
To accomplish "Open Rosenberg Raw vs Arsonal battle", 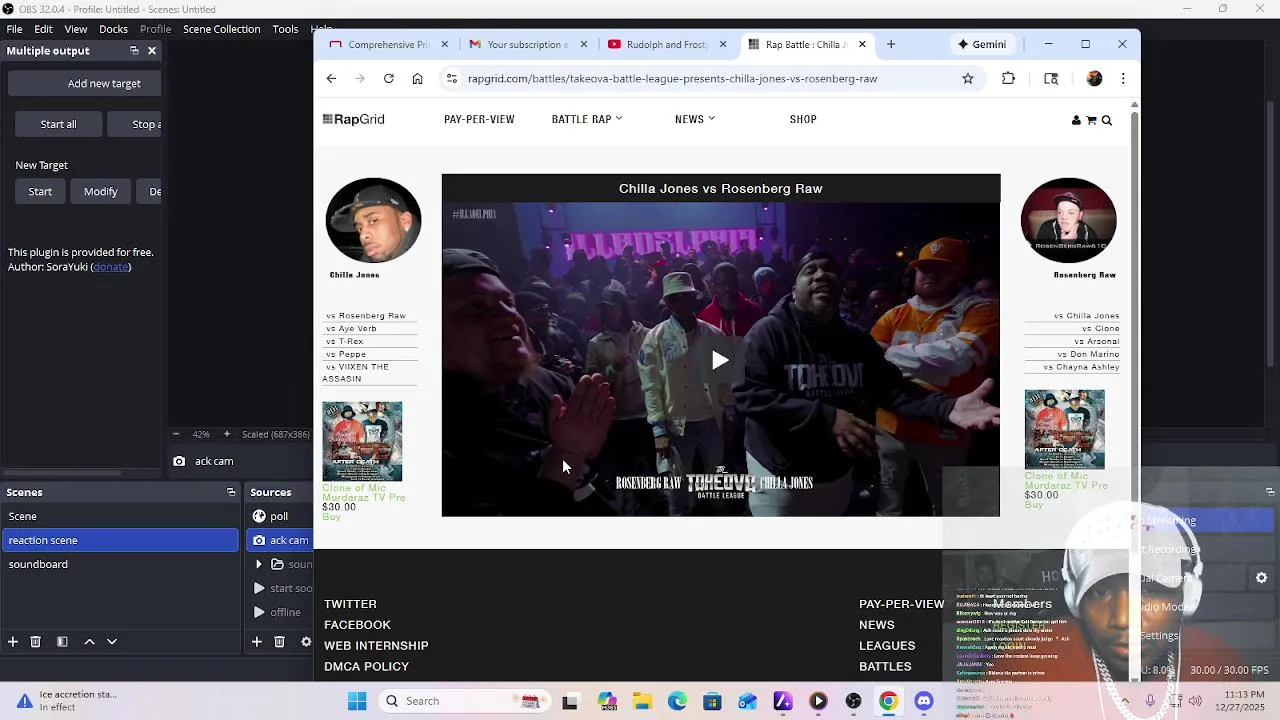I will (x=1096, y=342).
